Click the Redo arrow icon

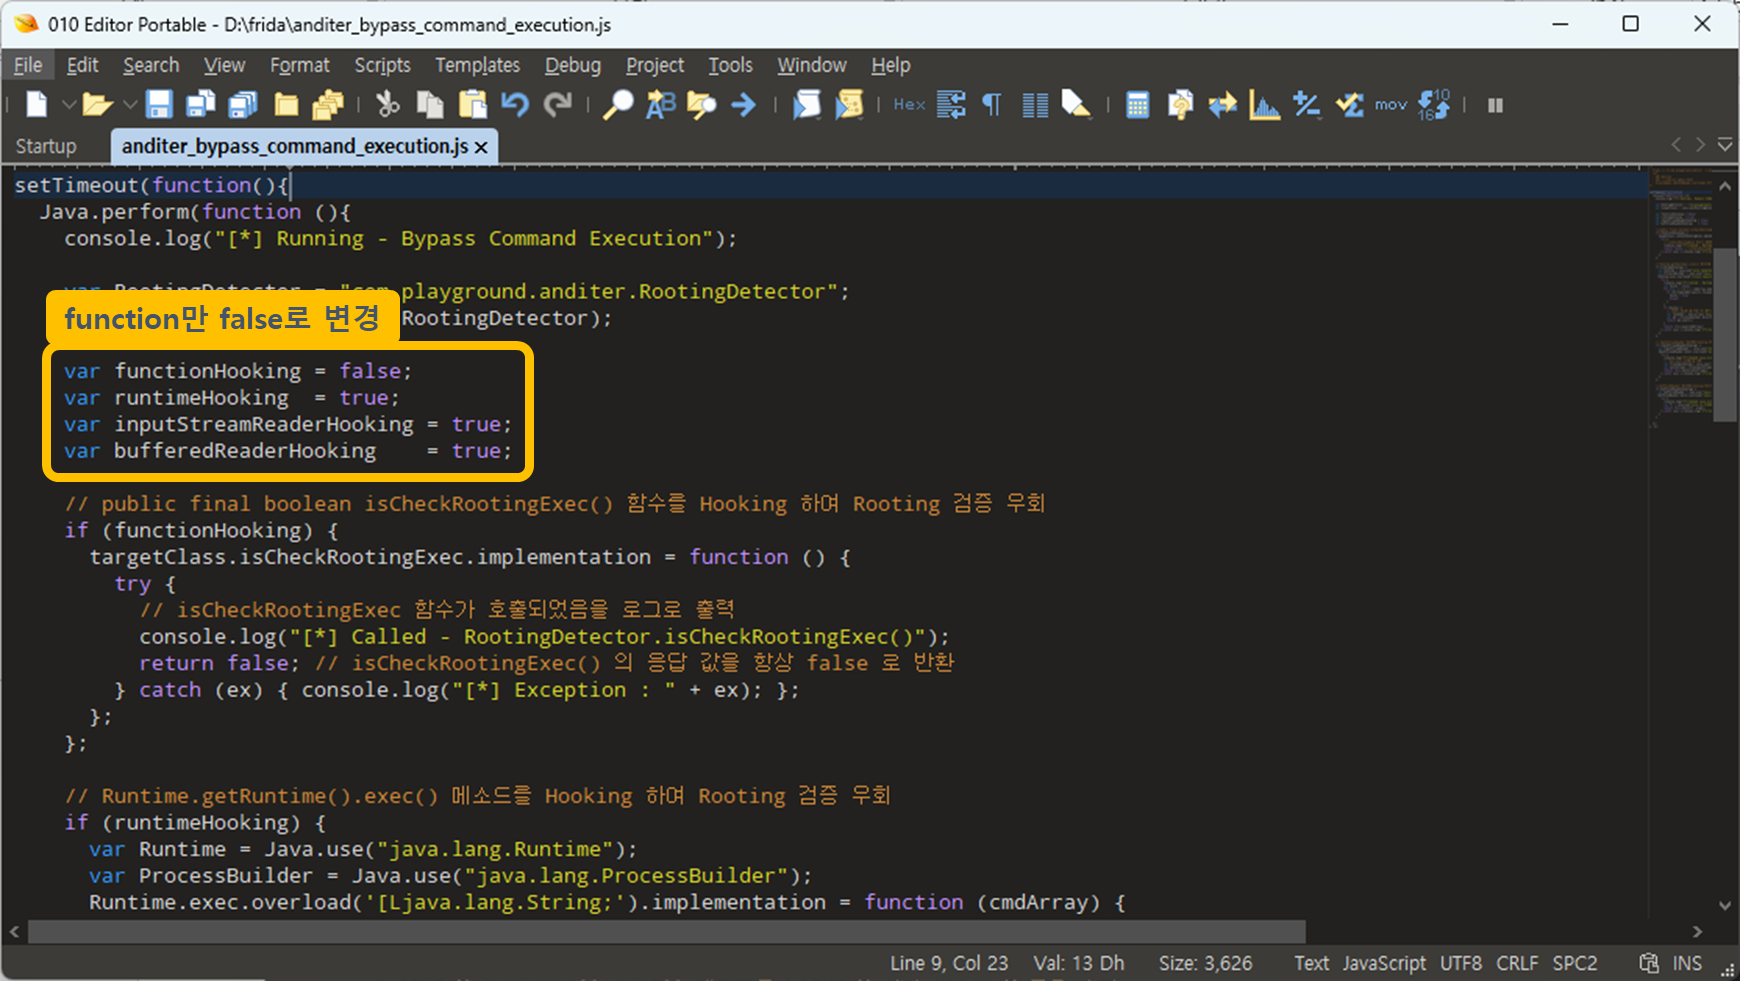[x=557, y=104]
